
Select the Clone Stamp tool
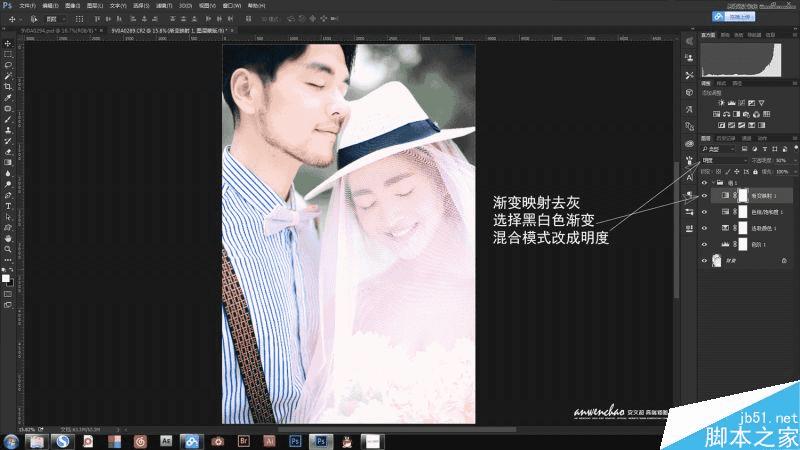coord(8,130)
